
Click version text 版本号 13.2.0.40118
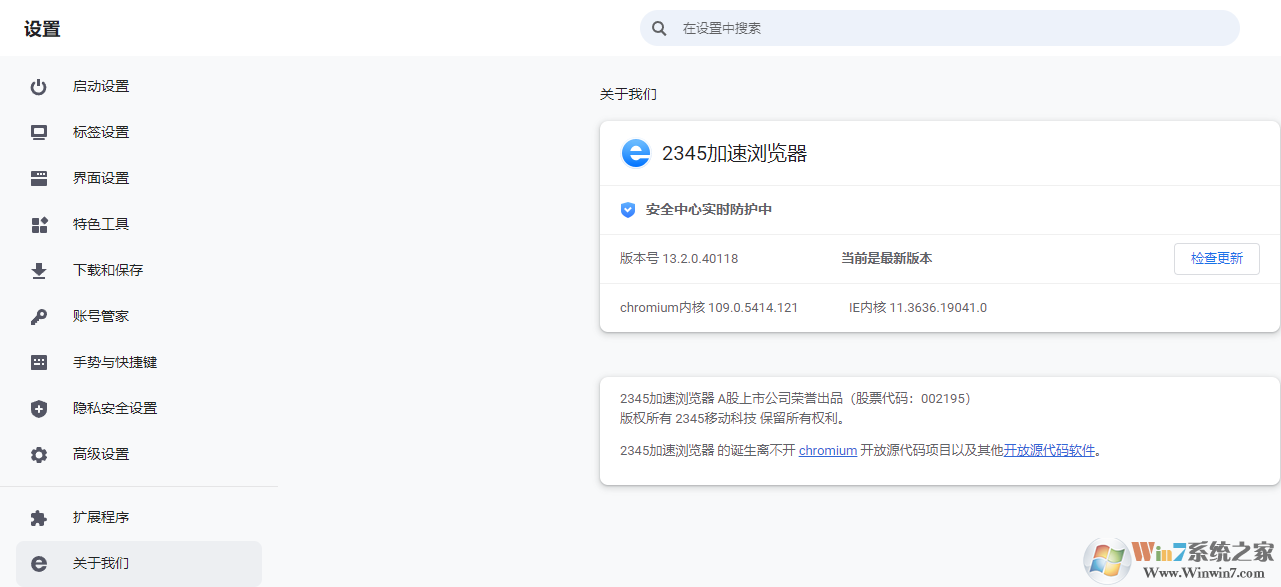[679, 259]
